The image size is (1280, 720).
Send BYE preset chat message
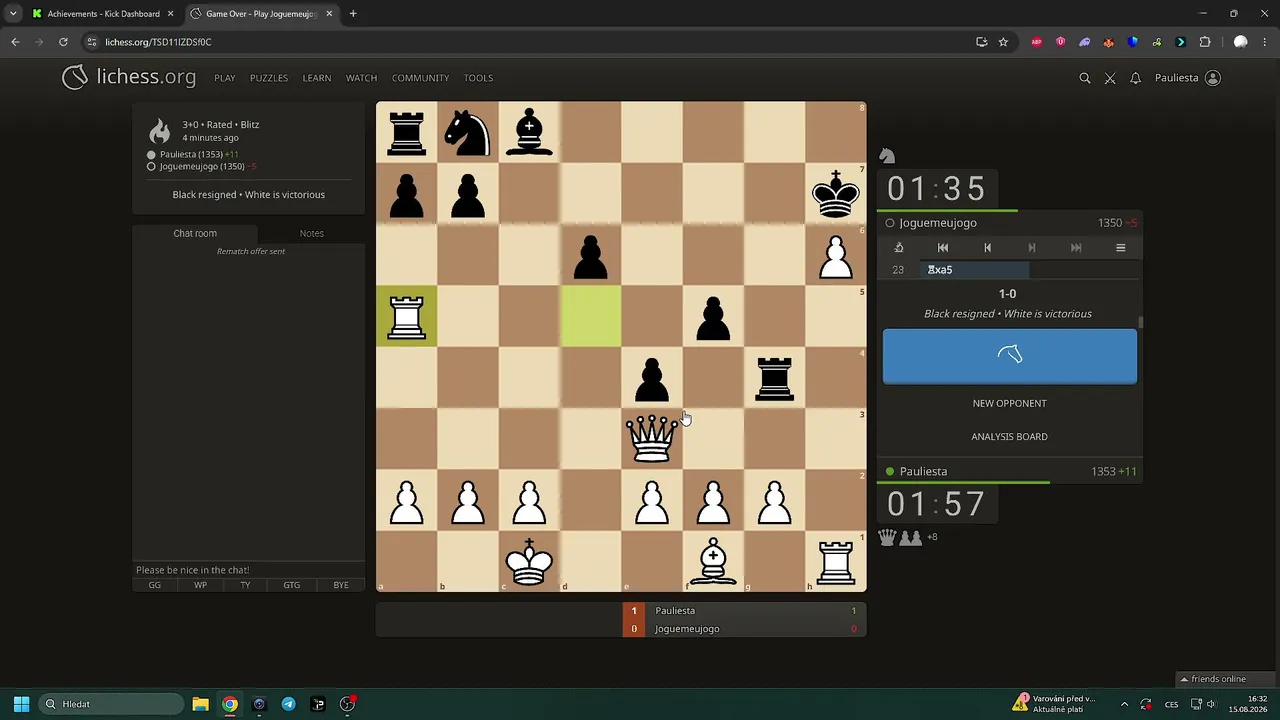pyautogui.click(x=341, y=585)
